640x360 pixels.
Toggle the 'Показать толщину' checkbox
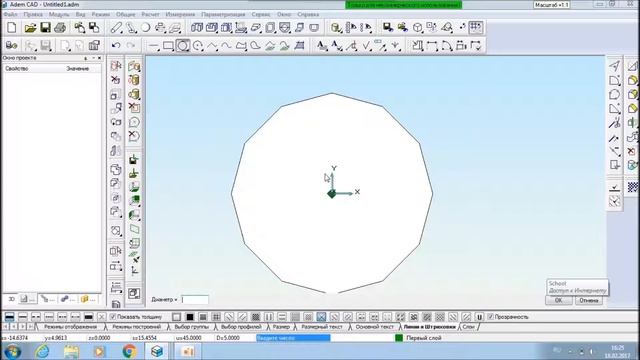[113, 317]
